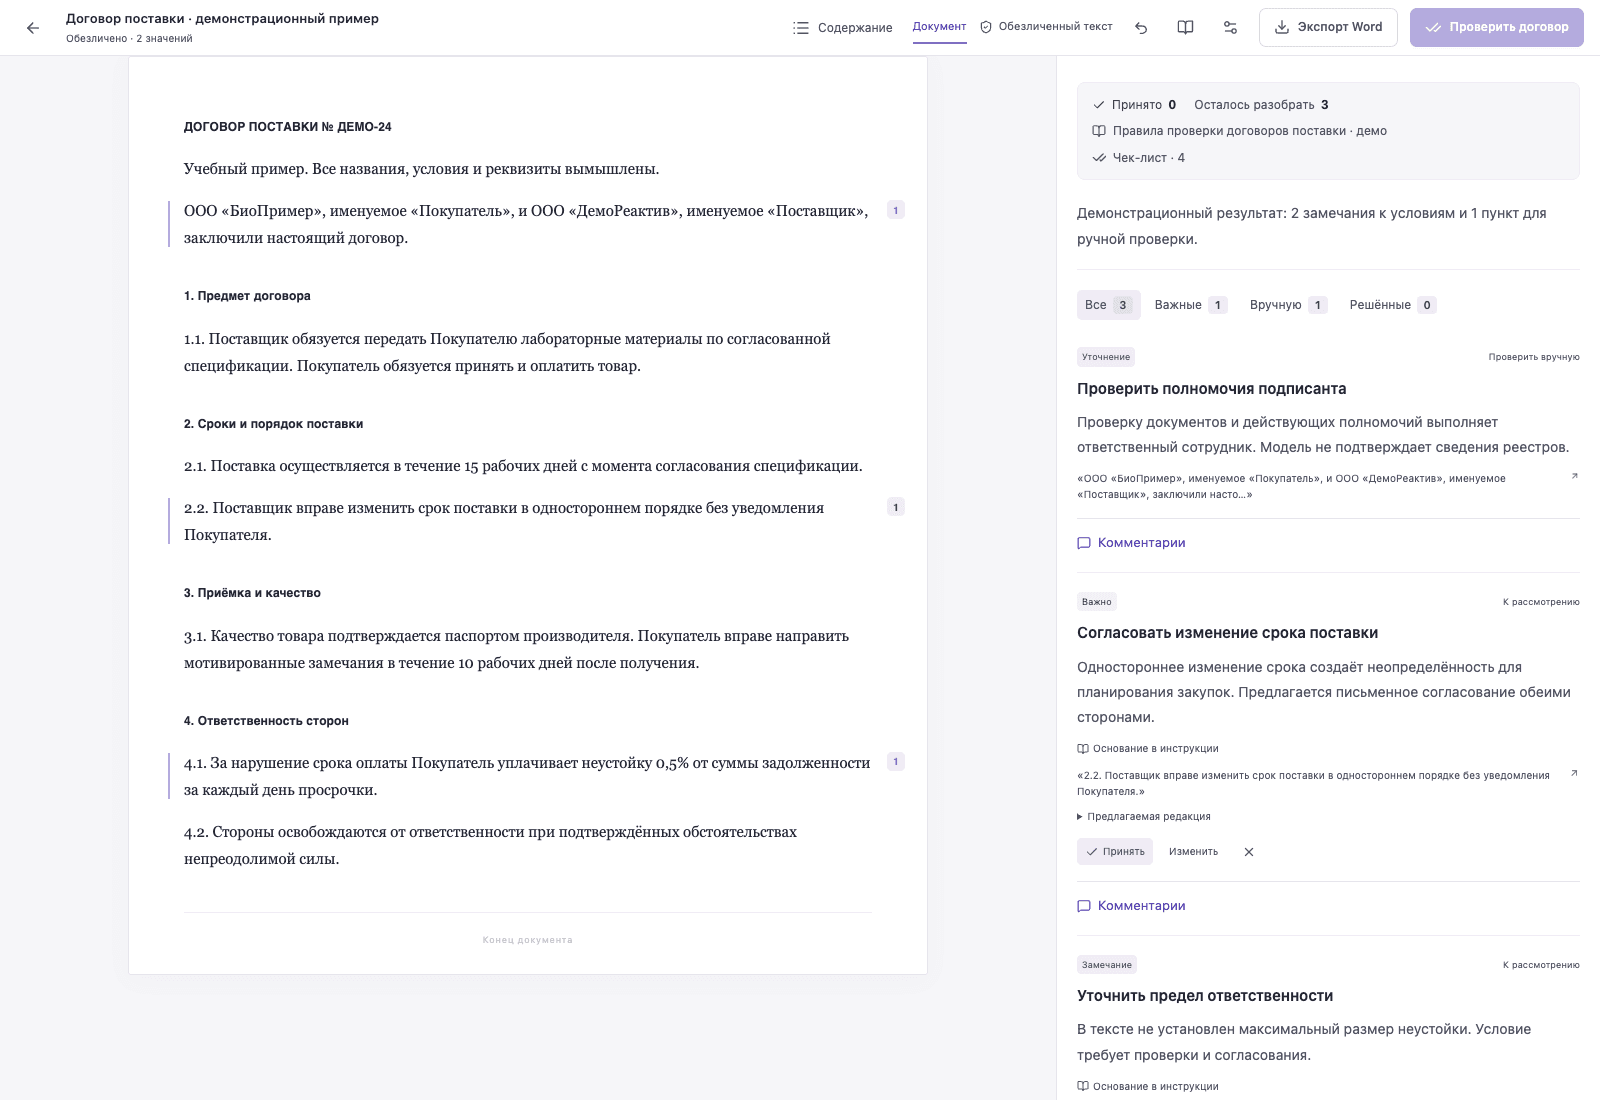Viewport: 1600px width, 1100px height.
Task: Show the Решённые findings
Action: coord(1393,305)
